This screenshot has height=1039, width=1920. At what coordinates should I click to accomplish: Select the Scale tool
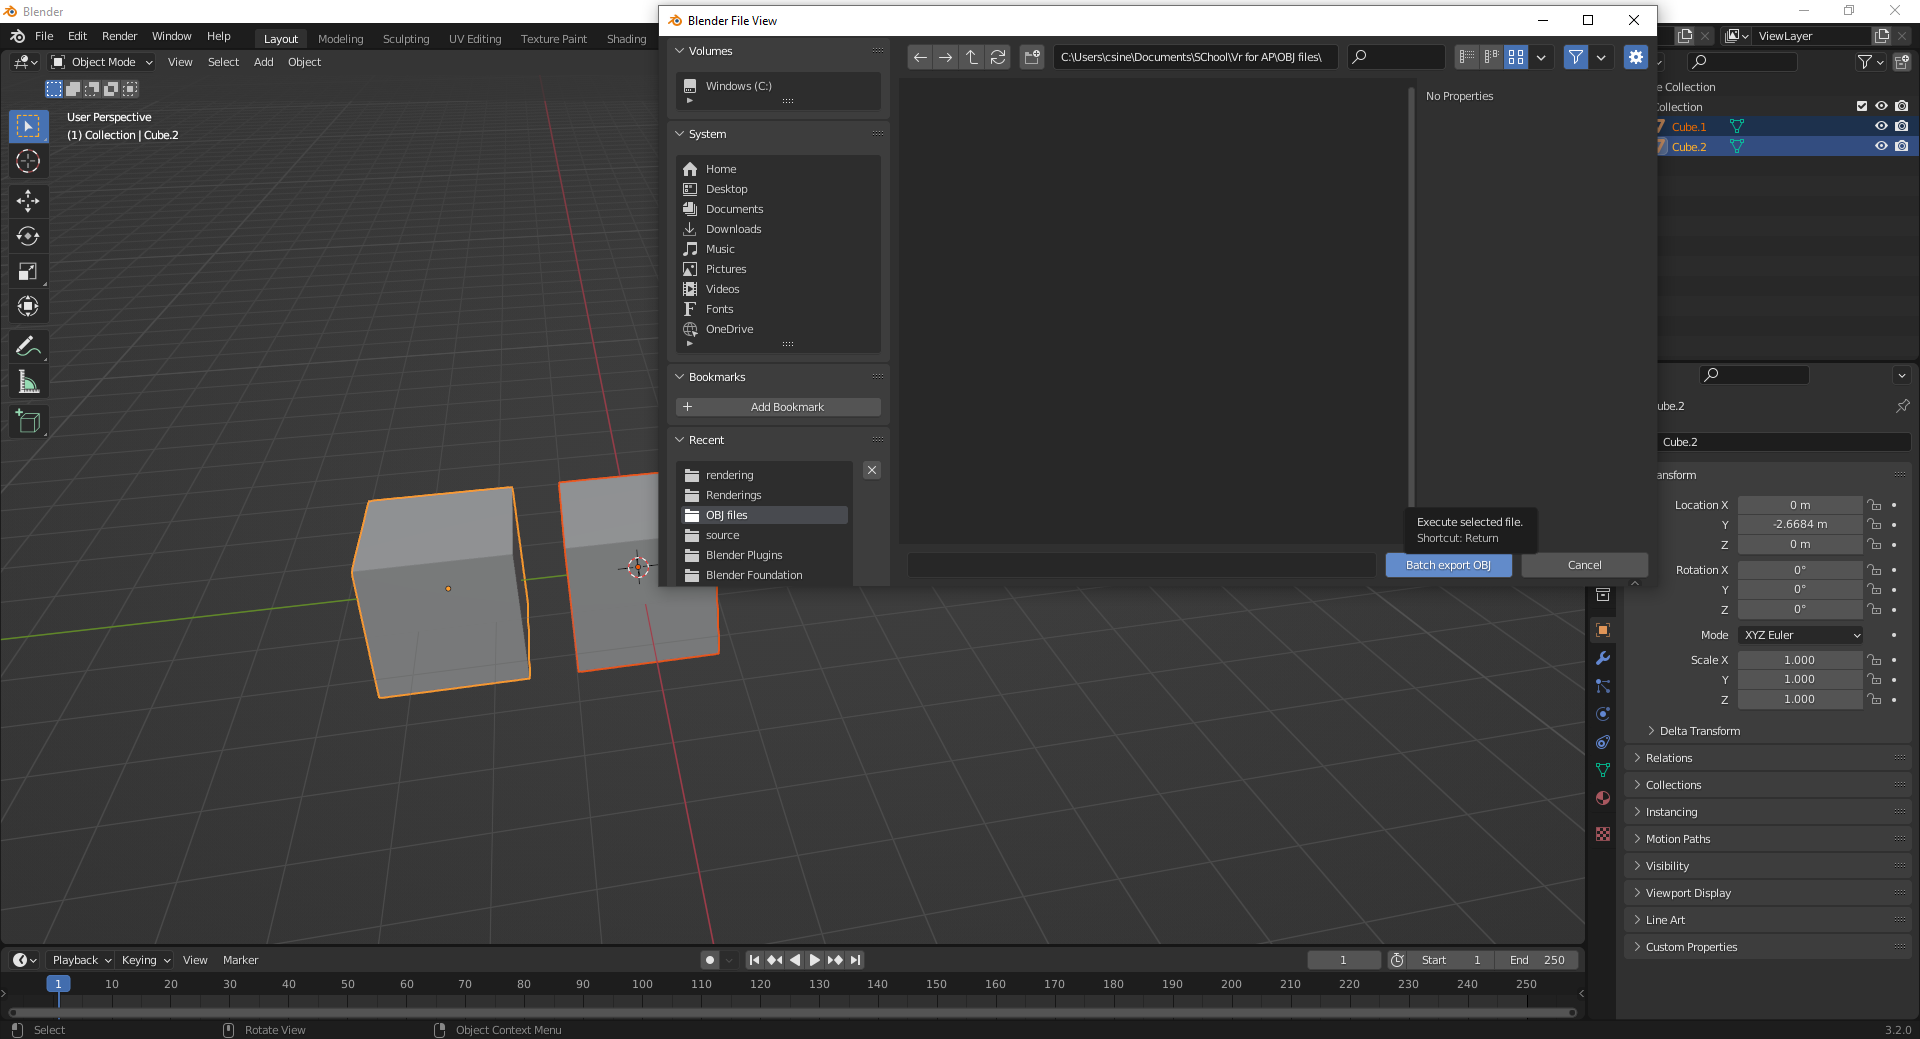click(x=28, y=271)
